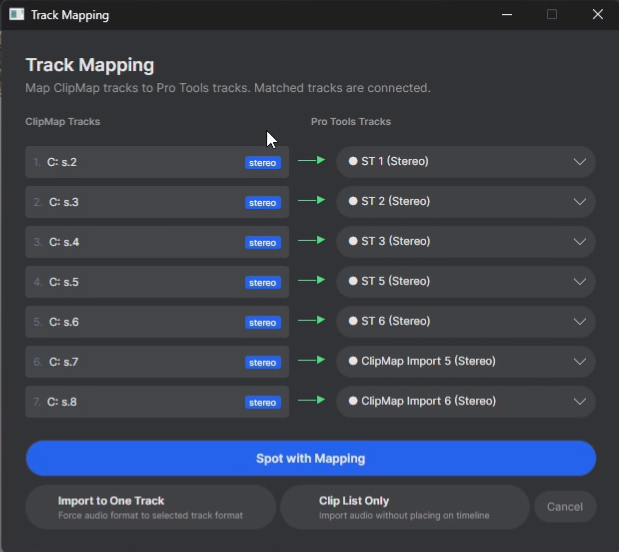This screenshot has height=552, width=619.
Task: Click the stereo badge on C: s.6
Action: coord(263,323)
